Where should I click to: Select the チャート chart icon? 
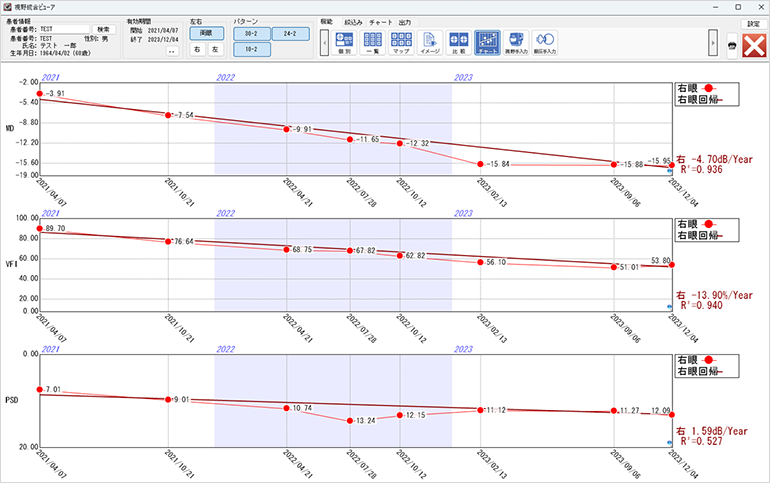point(488,42)
